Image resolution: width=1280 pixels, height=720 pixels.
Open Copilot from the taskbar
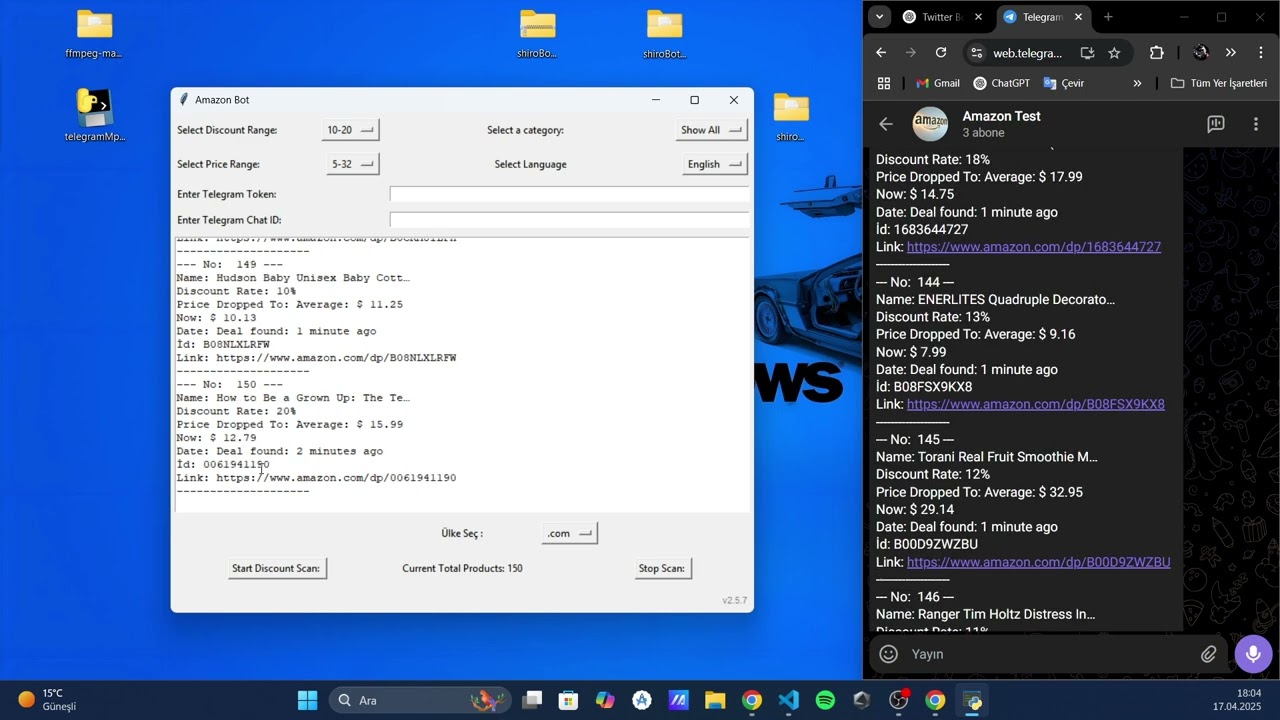point(605,700)
